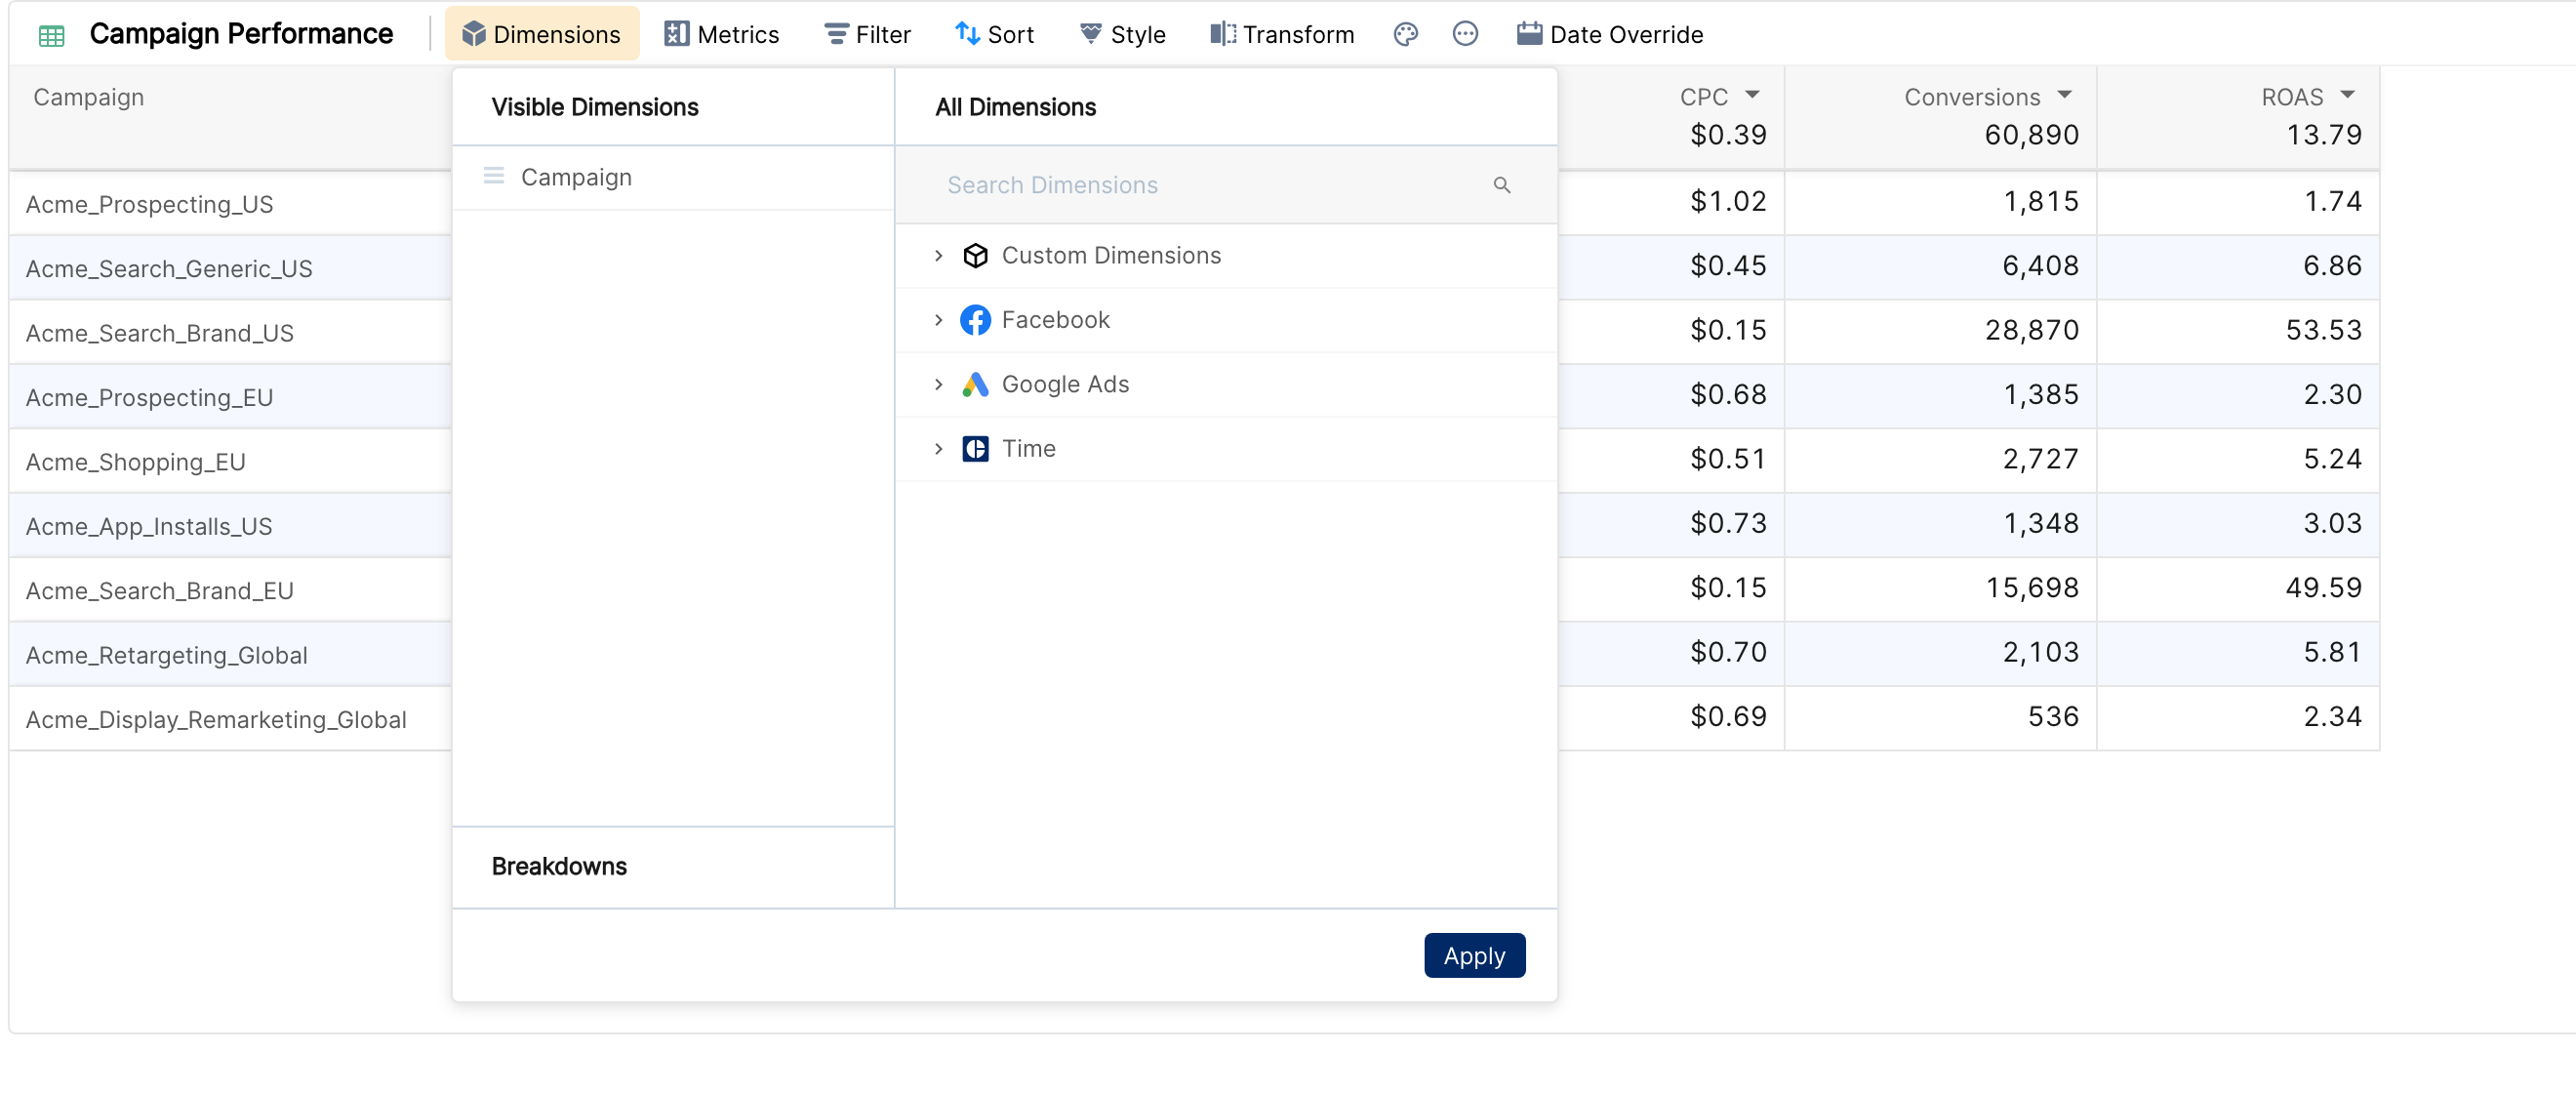The width and height of the screenshot is (2576, 1093).
Task: Click the table widget icon beside title
Action: (51, 36)
